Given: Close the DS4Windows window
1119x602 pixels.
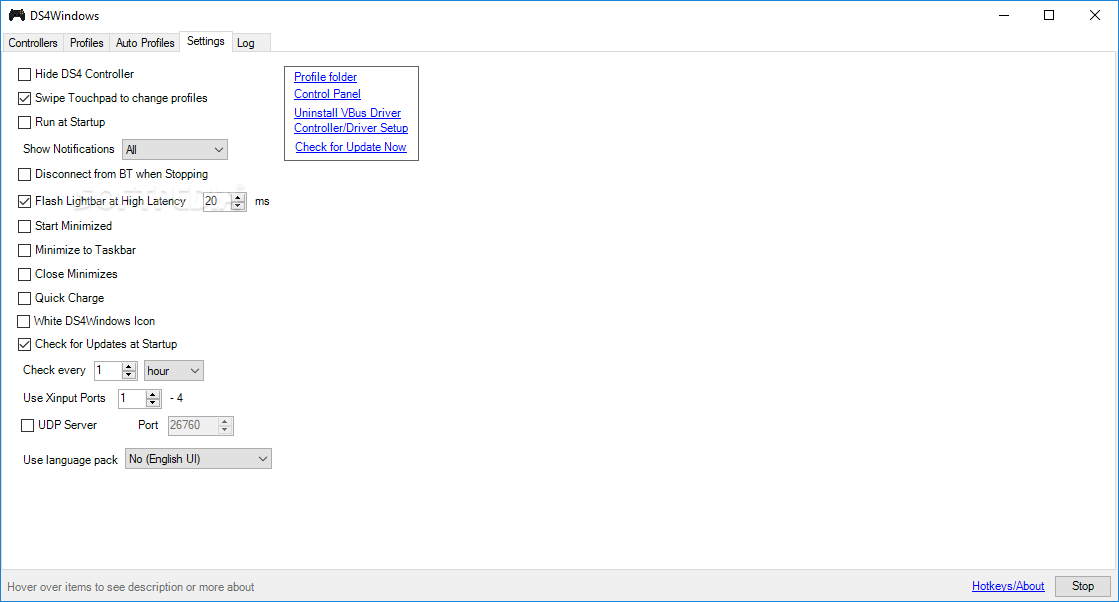Looking at the screenshot, I should tap(1094, 15).
